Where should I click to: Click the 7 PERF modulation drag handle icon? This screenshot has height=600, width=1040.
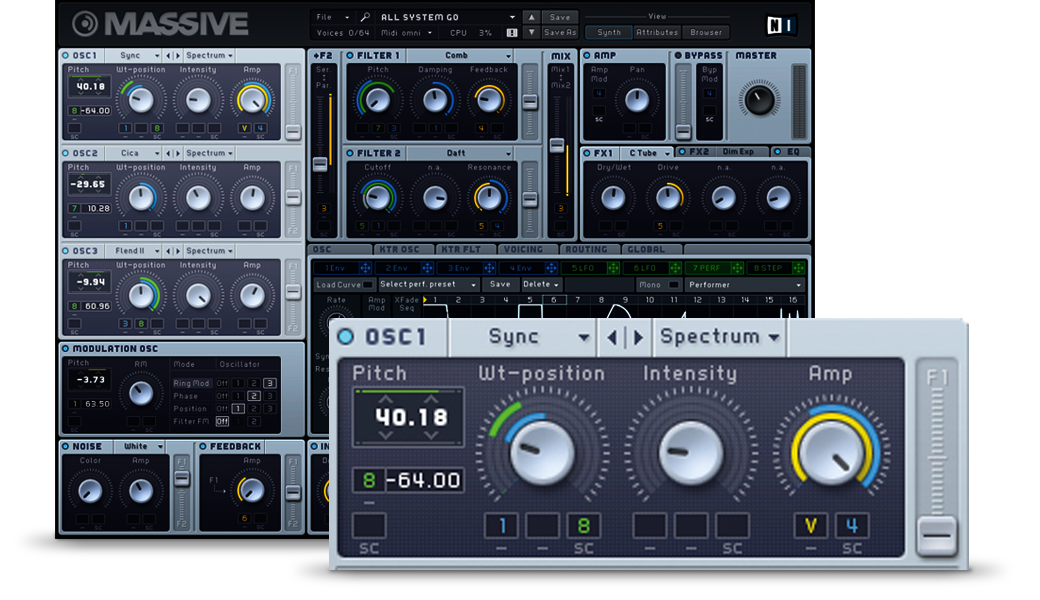coord(737,268)
